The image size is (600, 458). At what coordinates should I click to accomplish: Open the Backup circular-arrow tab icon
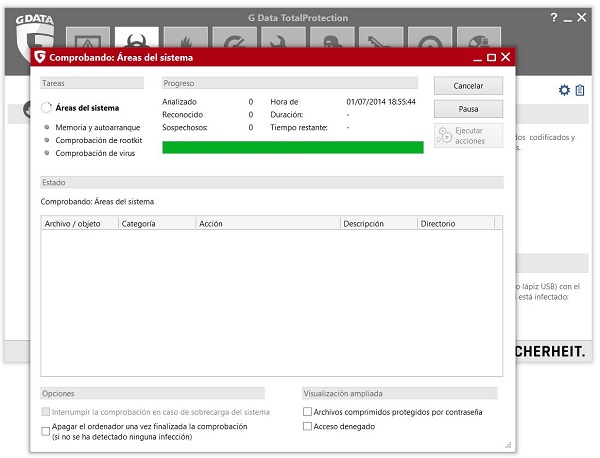(x=234, y=37)
